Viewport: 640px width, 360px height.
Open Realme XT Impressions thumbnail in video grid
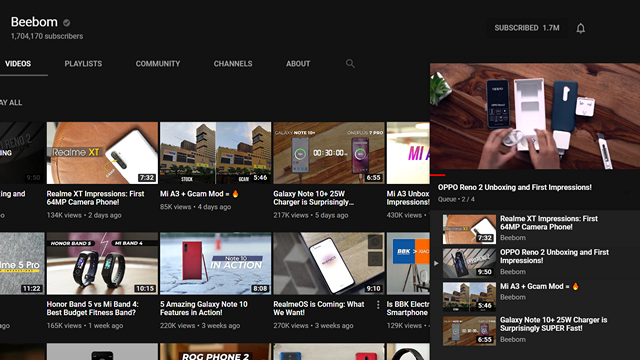point(102,153)
